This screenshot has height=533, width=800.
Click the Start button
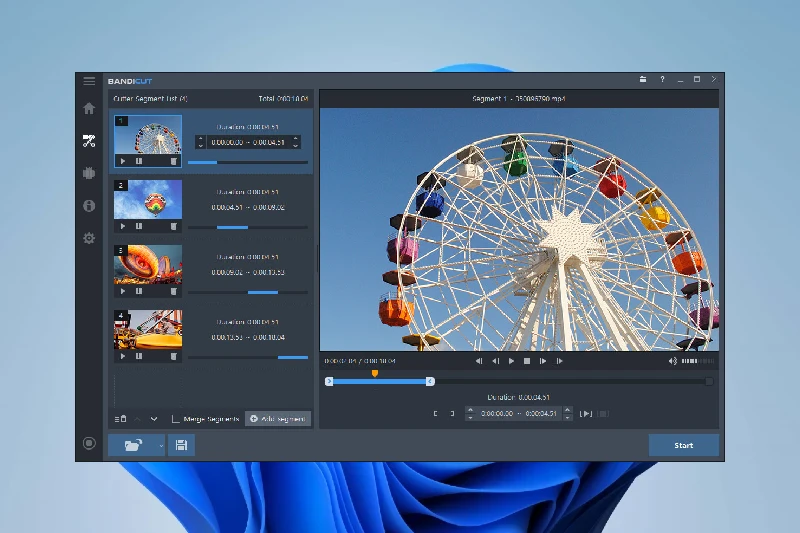tap(684, 445)
